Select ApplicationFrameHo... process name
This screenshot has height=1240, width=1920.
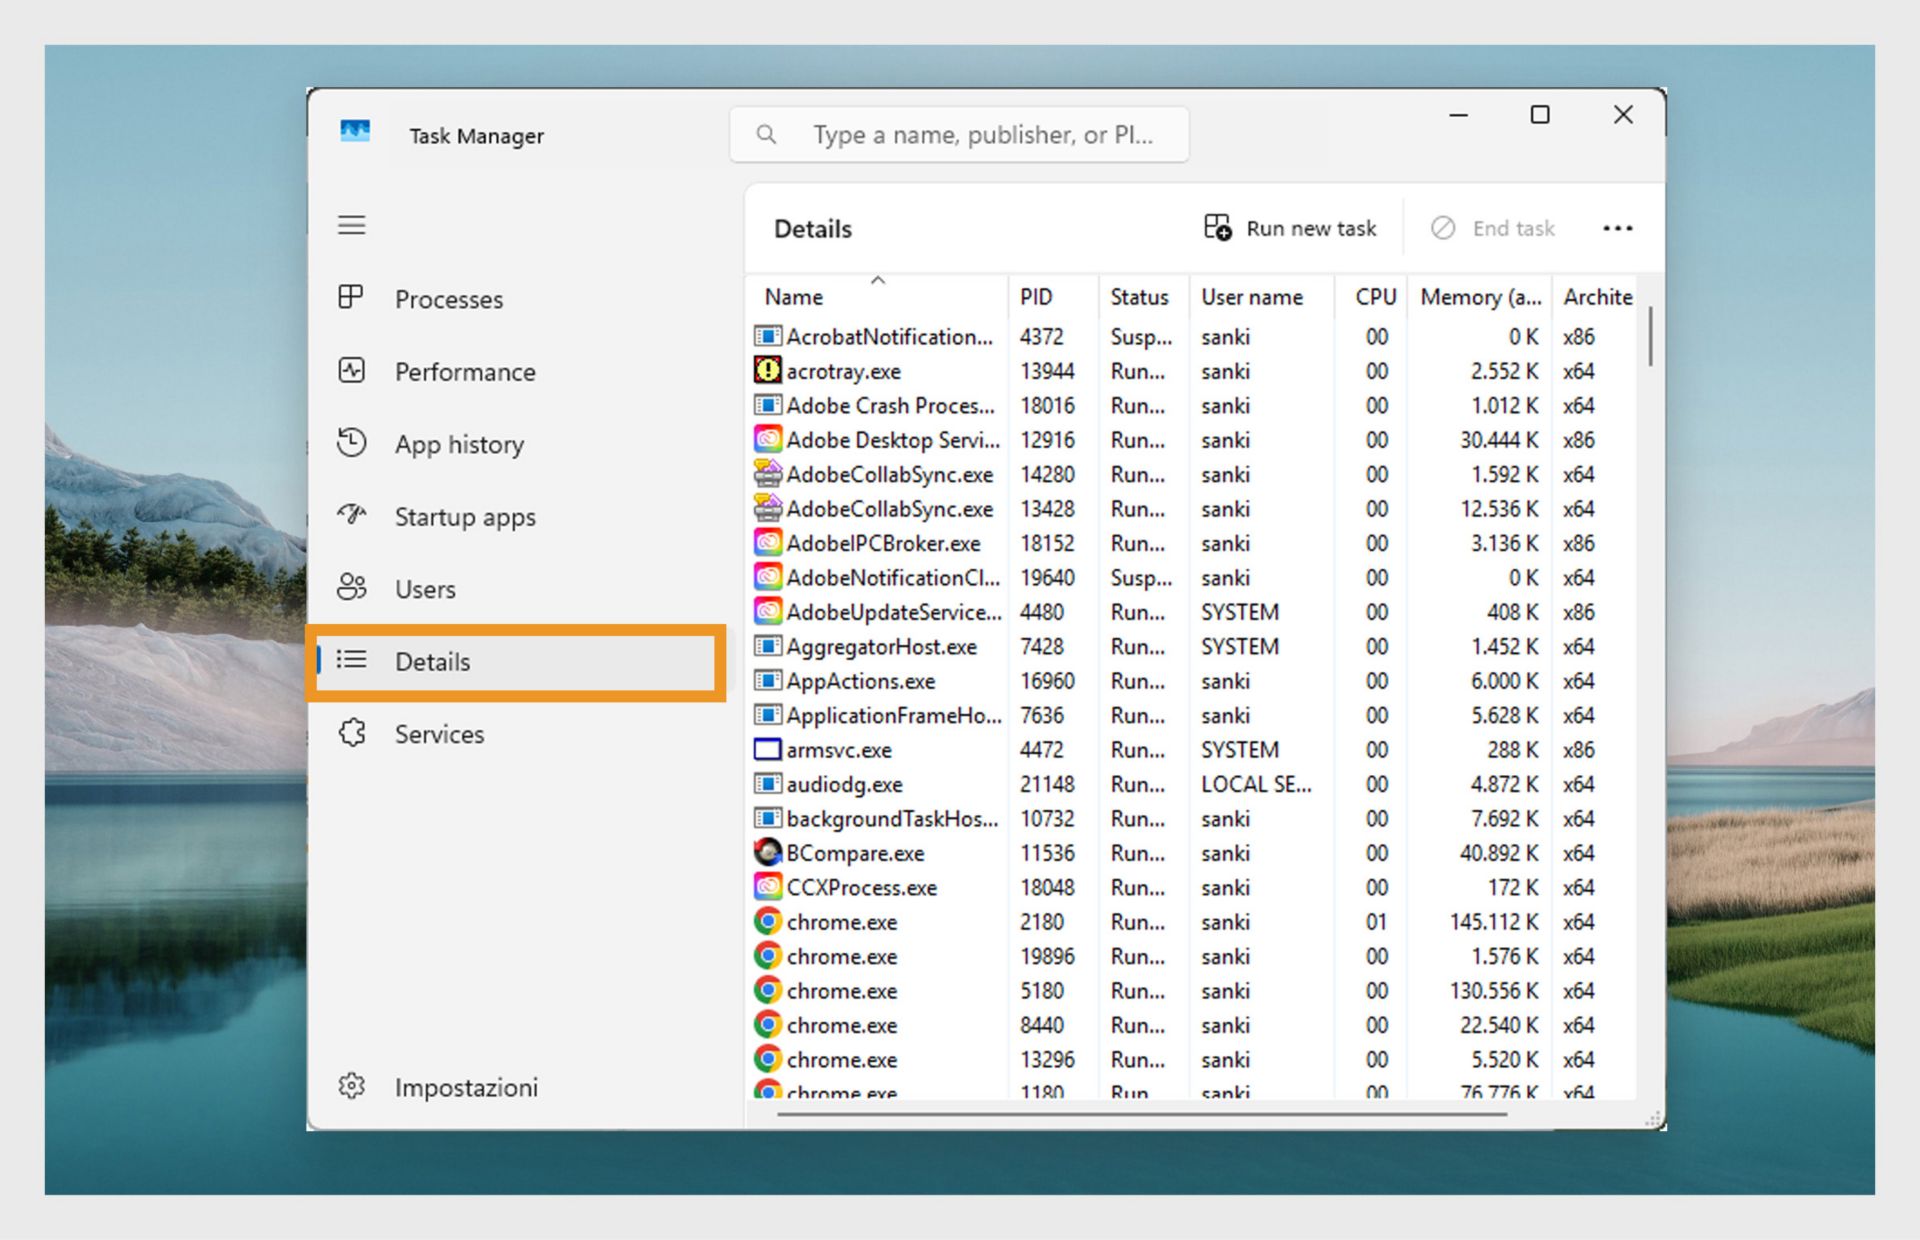tap(893, 715)
